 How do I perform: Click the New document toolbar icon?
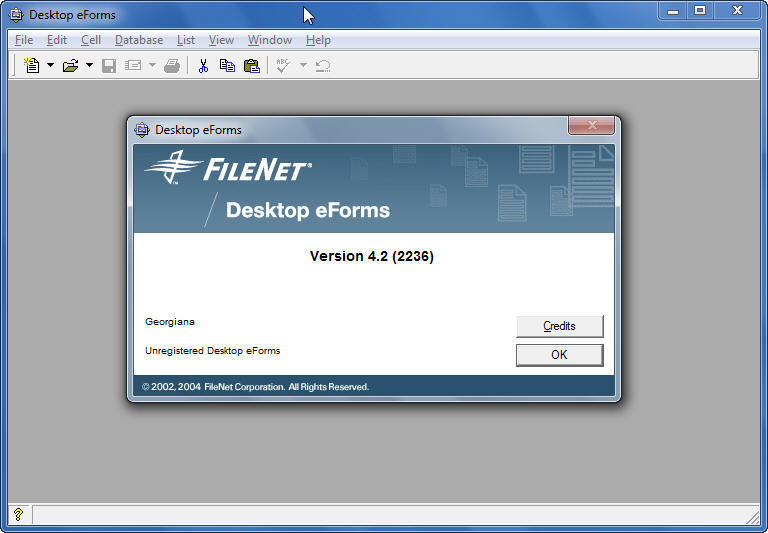coord(32,65)
